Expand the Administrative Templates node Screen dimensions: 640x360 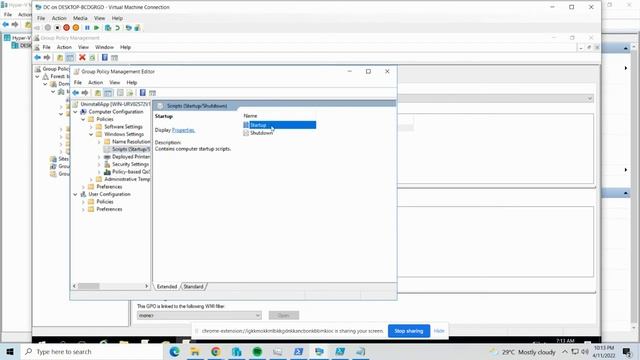pyautogui.click(x=91, y=180)
